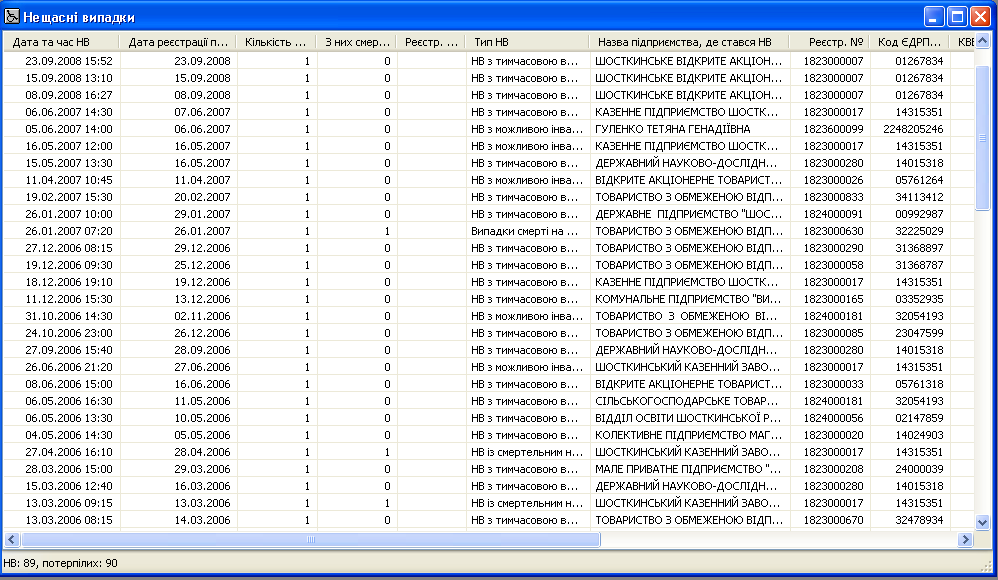998x580 pixels.
Task: Select row dated 26.06.2006 21:20
Action: tap(488, 367)
